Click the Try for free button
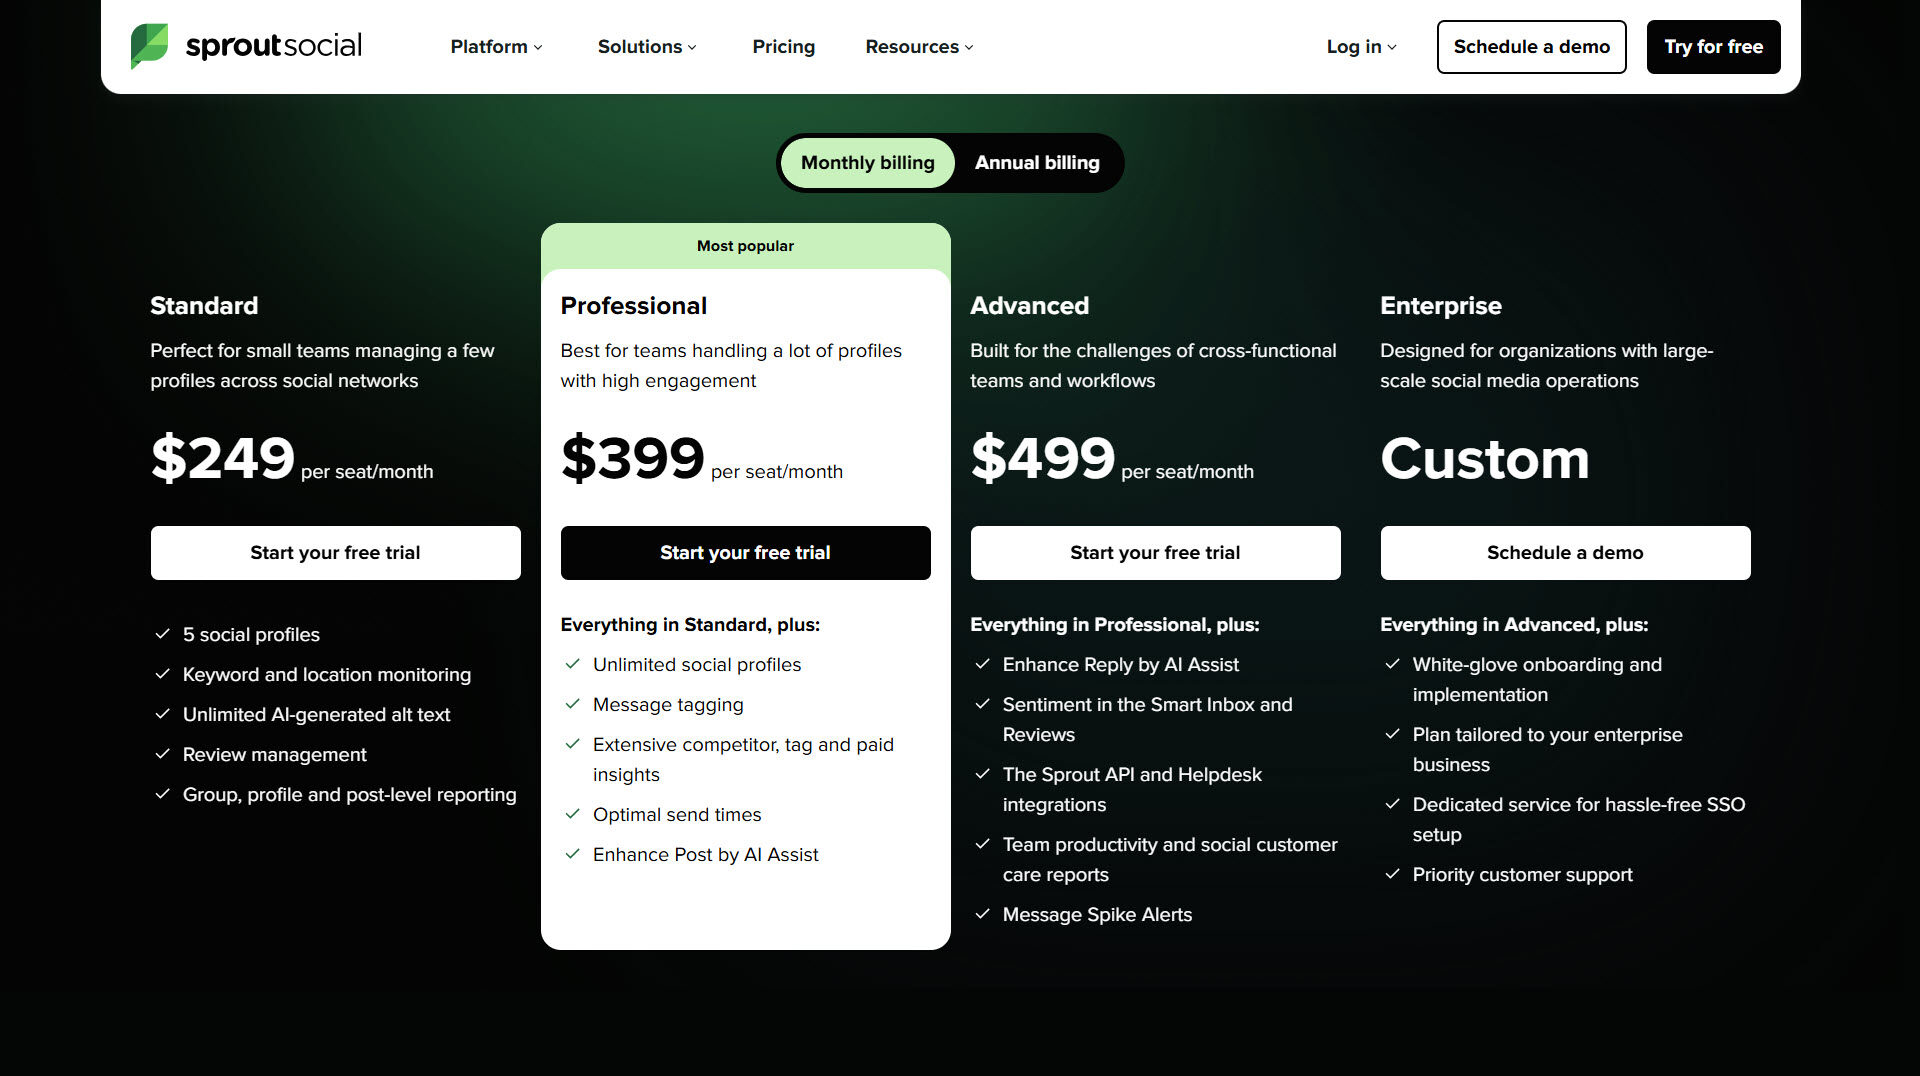The width and height of the screenshot is (1920, 1076). tap(1713, 47)
